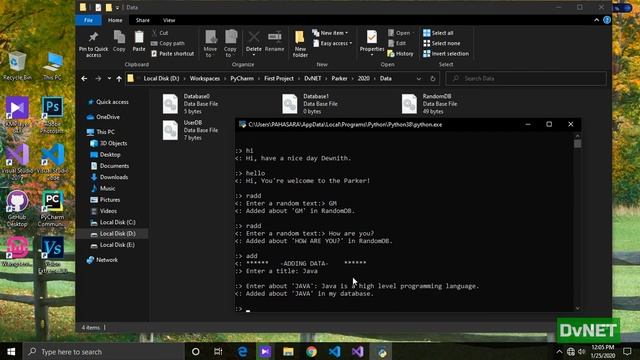Collapse the ribbon chevron
The image size is (640, 360).
coord(596,20)
